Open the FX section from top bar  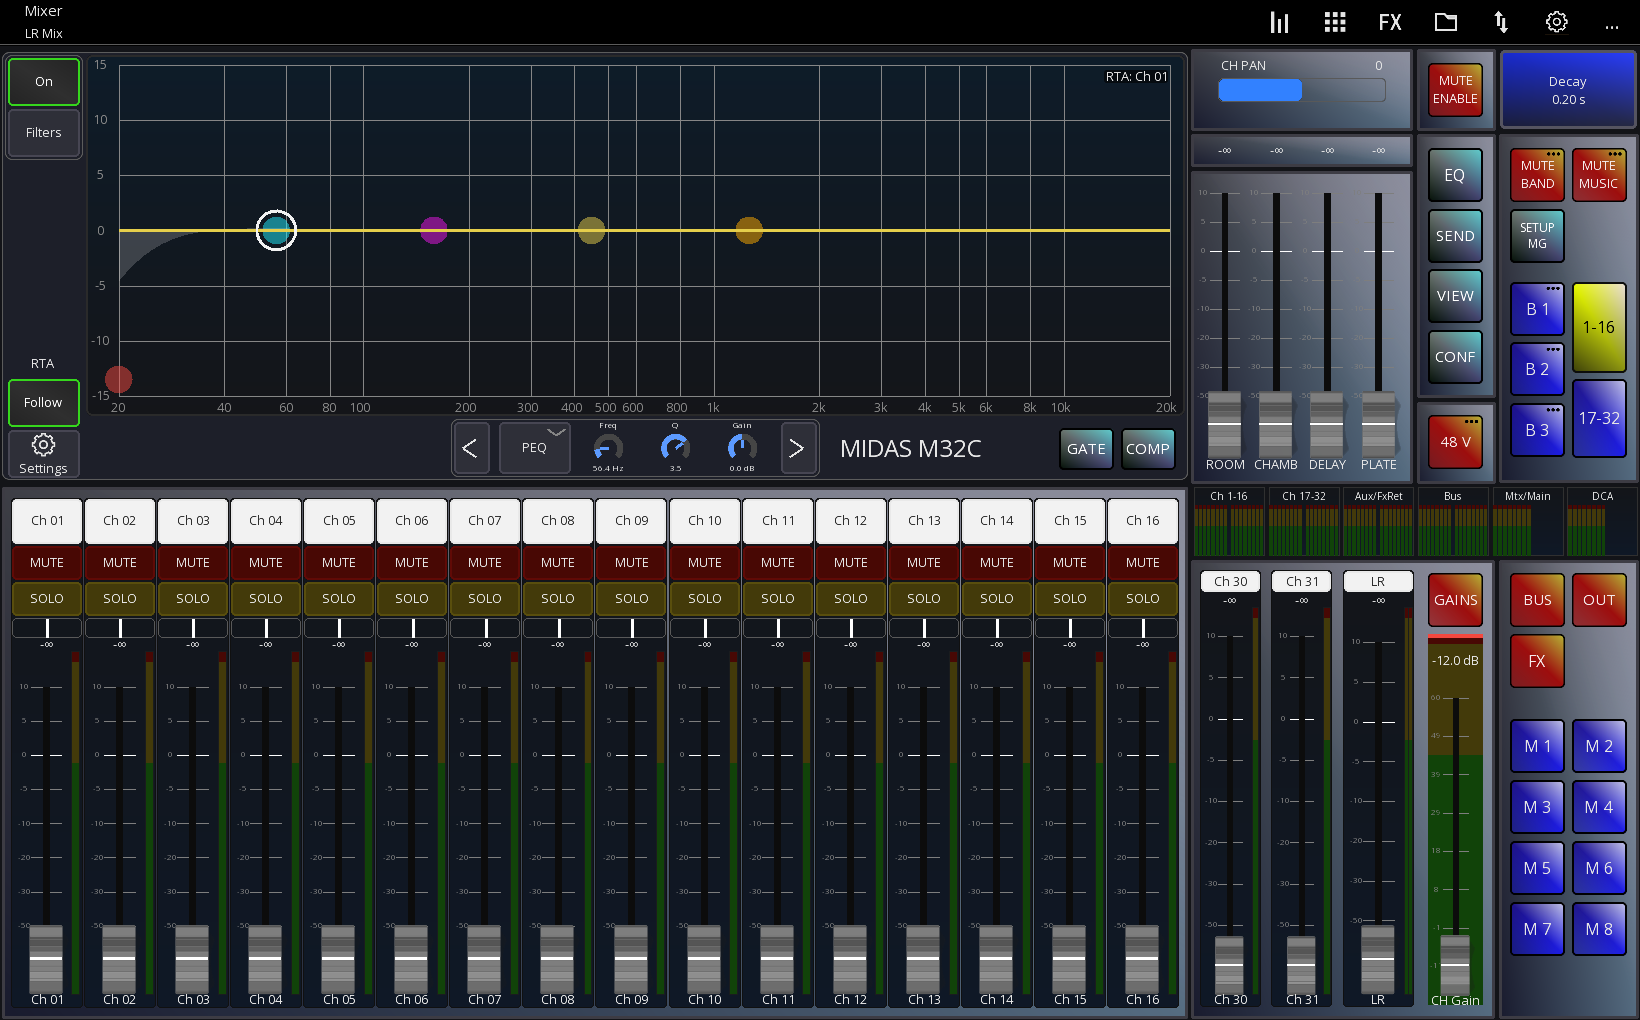pyautogui.click(x=1390, y=22)
